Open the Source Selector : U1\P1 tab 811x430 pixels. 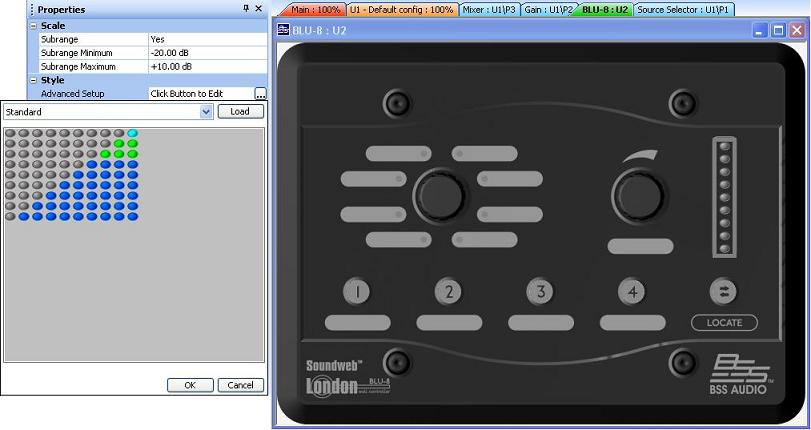[x=682, y=10]
